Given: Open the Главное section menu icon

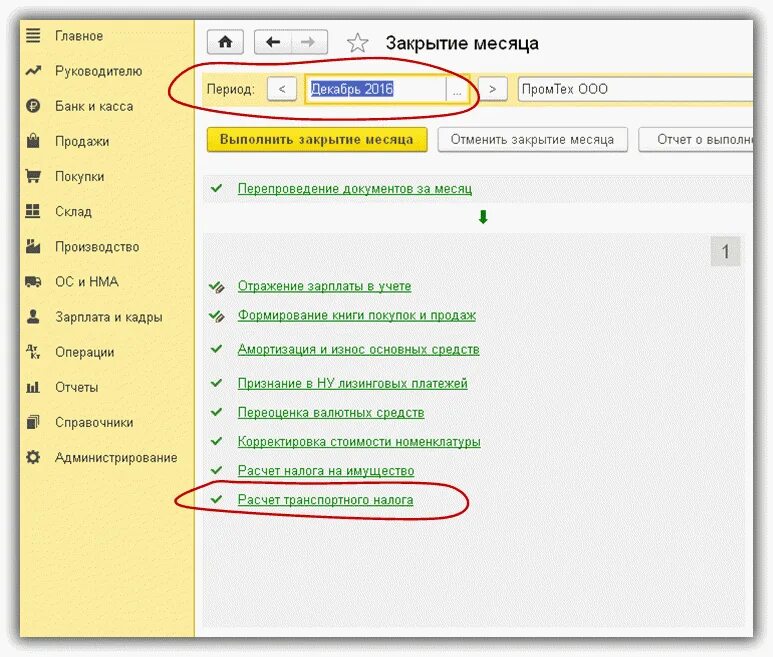Looking at the screenshot, I should (33, 35).
